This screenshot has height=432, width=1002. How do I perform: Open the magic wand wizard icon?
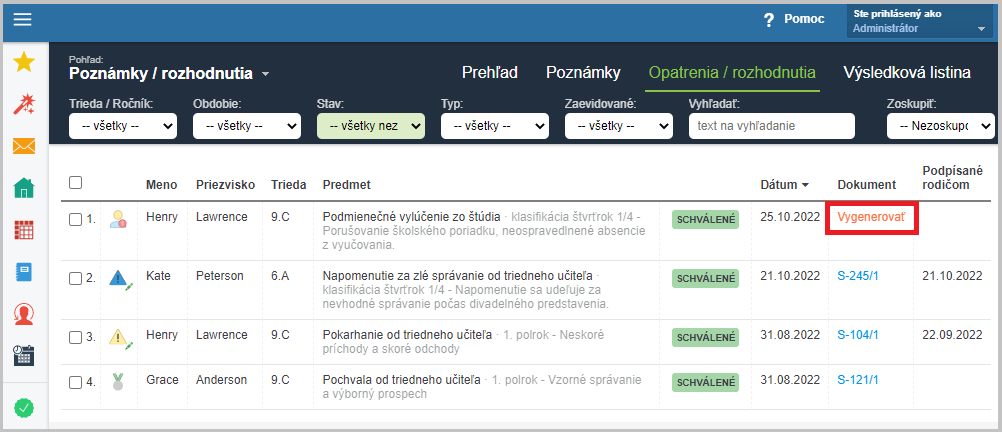coord(24,104)
